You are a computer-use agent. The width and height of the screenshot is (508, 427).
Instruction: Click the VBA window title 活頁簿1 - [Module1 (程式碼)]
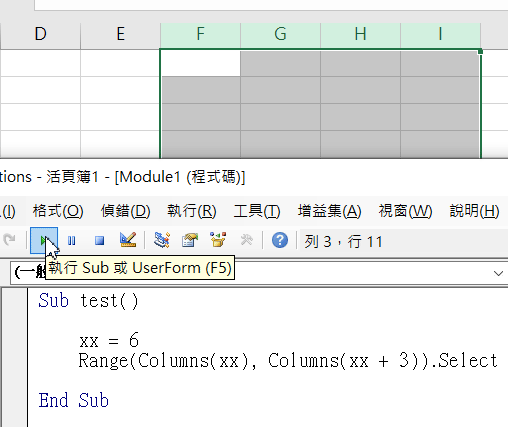coord(146,177)
